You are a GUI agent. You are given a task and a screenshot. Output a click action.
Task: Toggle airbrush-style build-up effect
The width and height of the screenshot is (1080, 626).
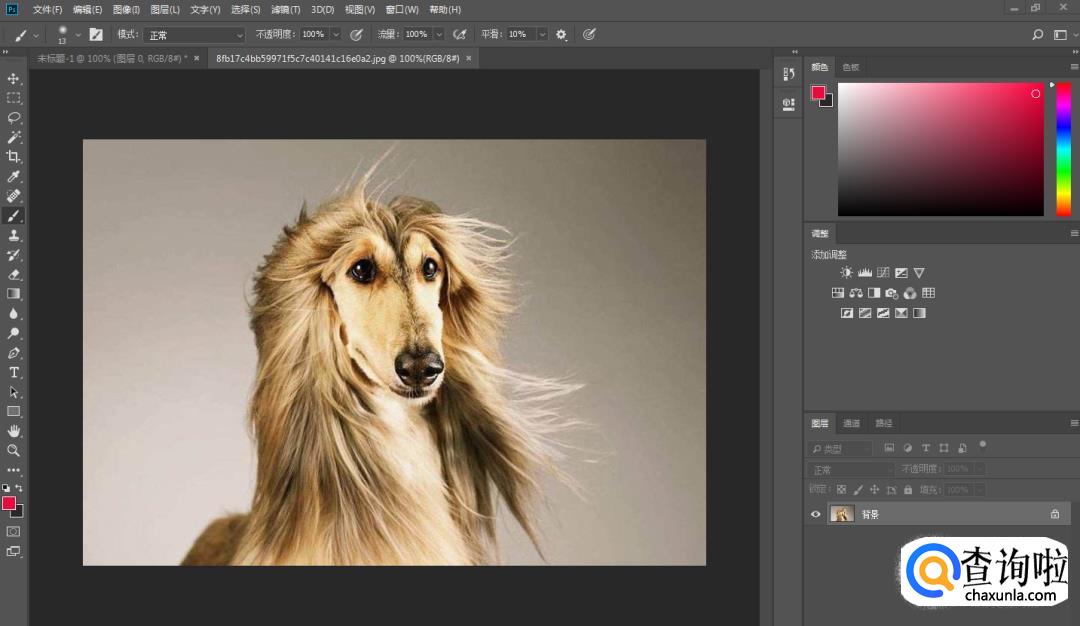[460, 34]
